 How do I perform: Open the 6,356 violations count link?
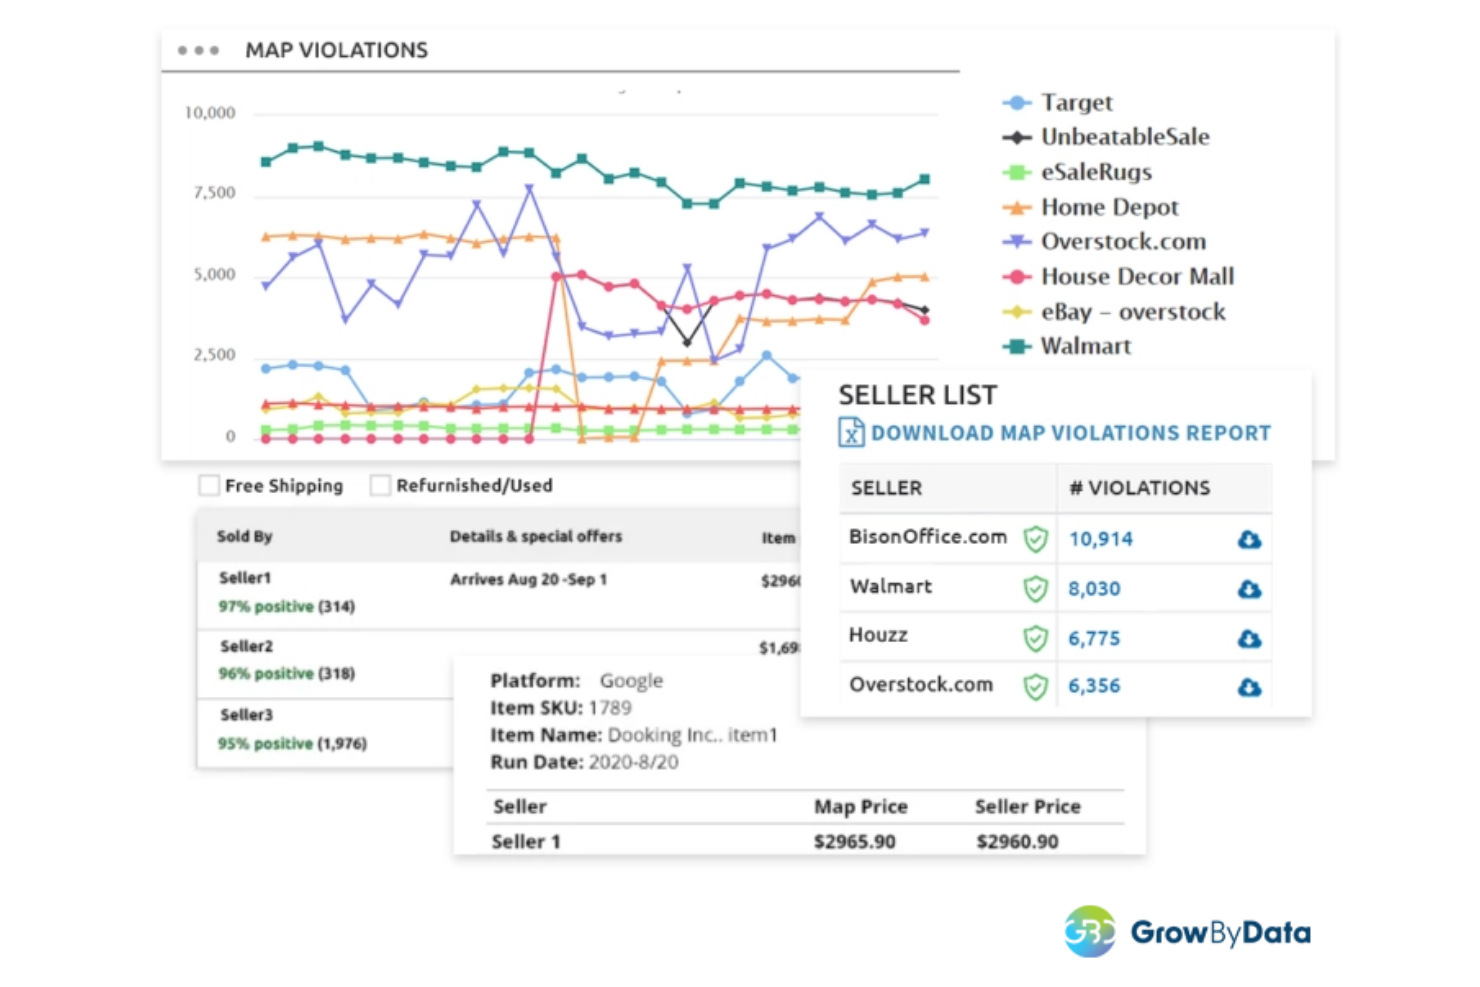point(1094,686)
